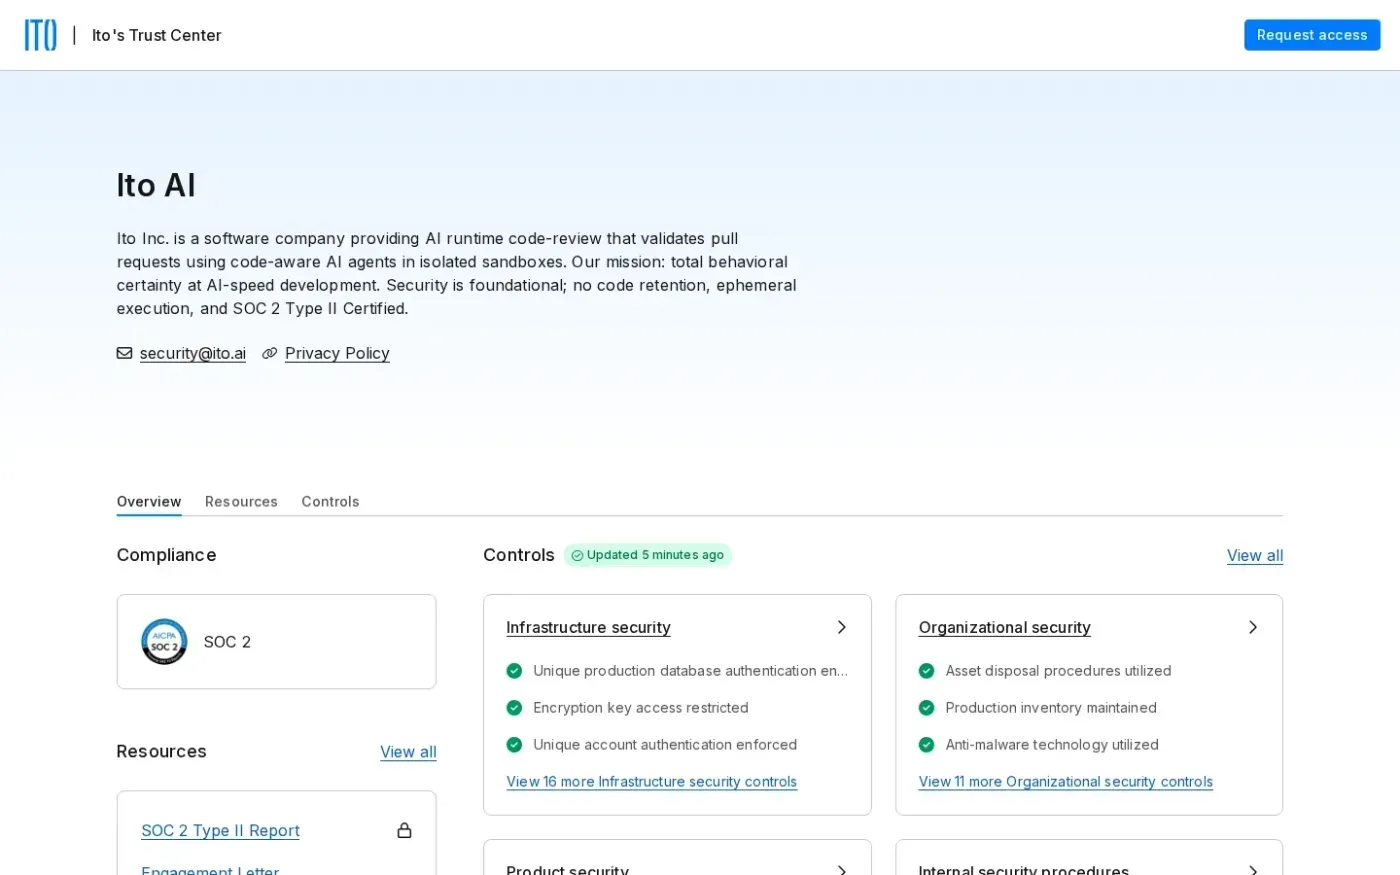The image size is (1400, 875).
Task: Click green check beside Anti-malware technology utilized
Action: tap(926, 745)
